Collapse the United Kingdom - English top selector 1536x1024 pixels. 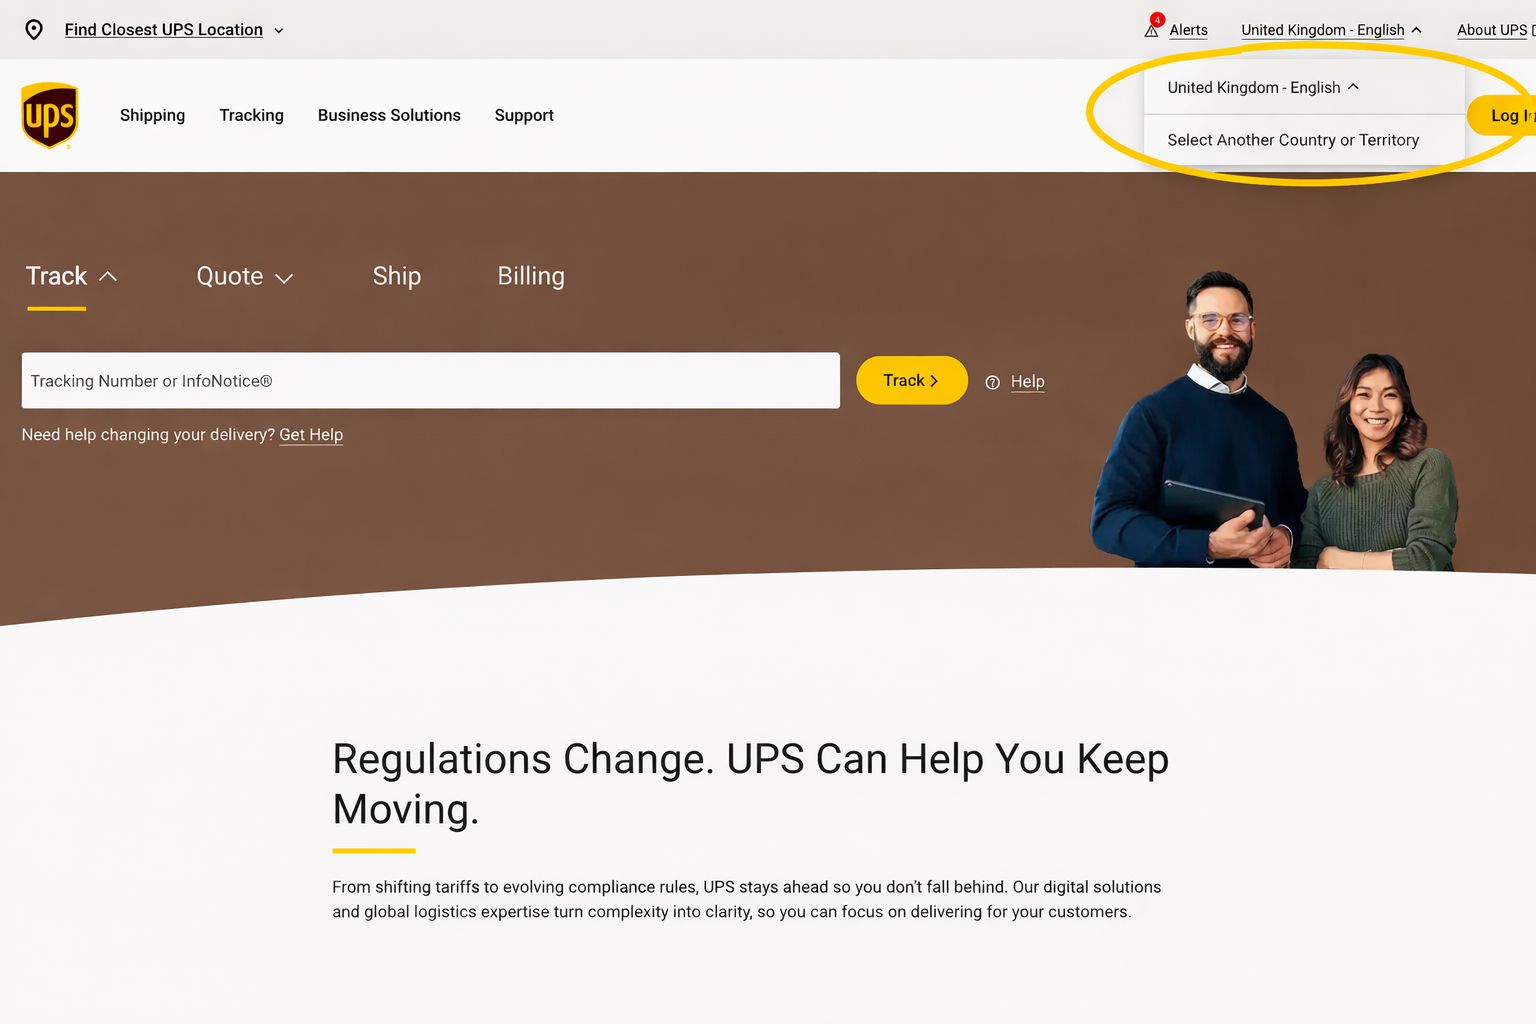point(1331,30)
